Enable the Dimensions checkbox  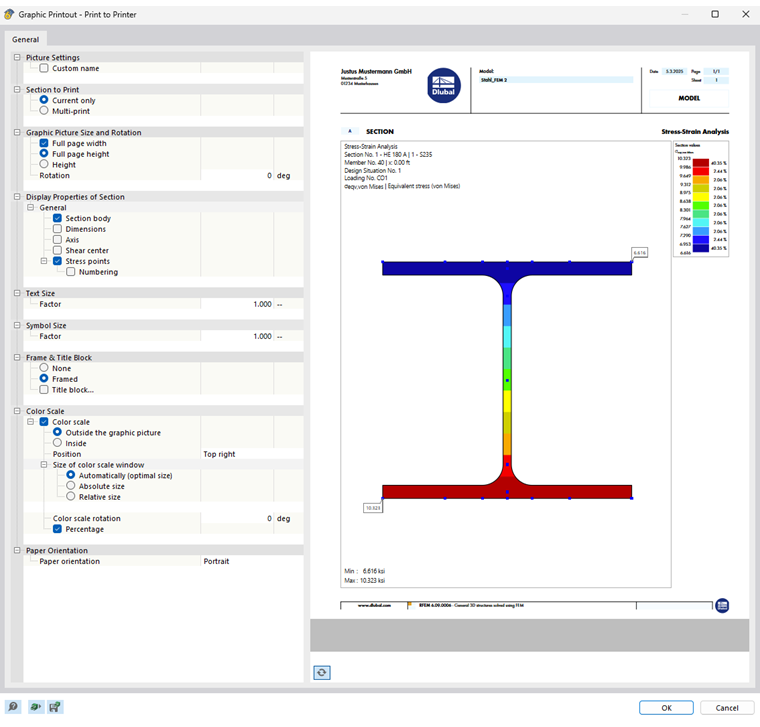click(x=57, y=229)
